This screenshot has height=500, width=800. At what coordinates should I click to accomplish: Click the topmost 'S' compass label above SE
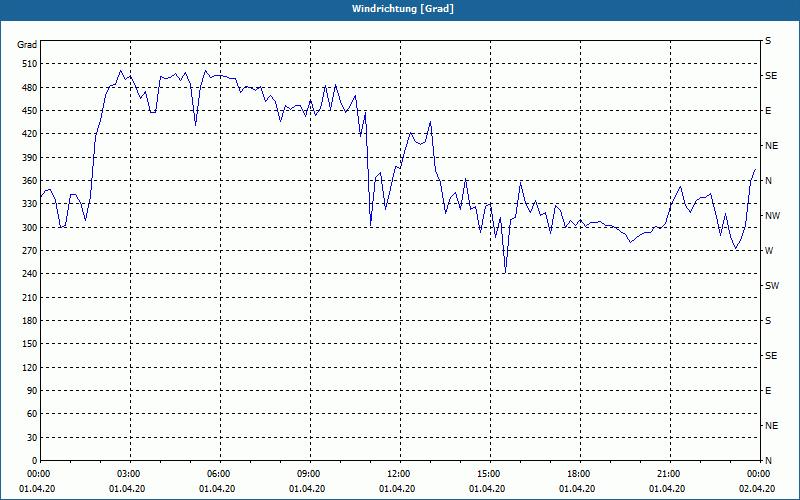768,41
